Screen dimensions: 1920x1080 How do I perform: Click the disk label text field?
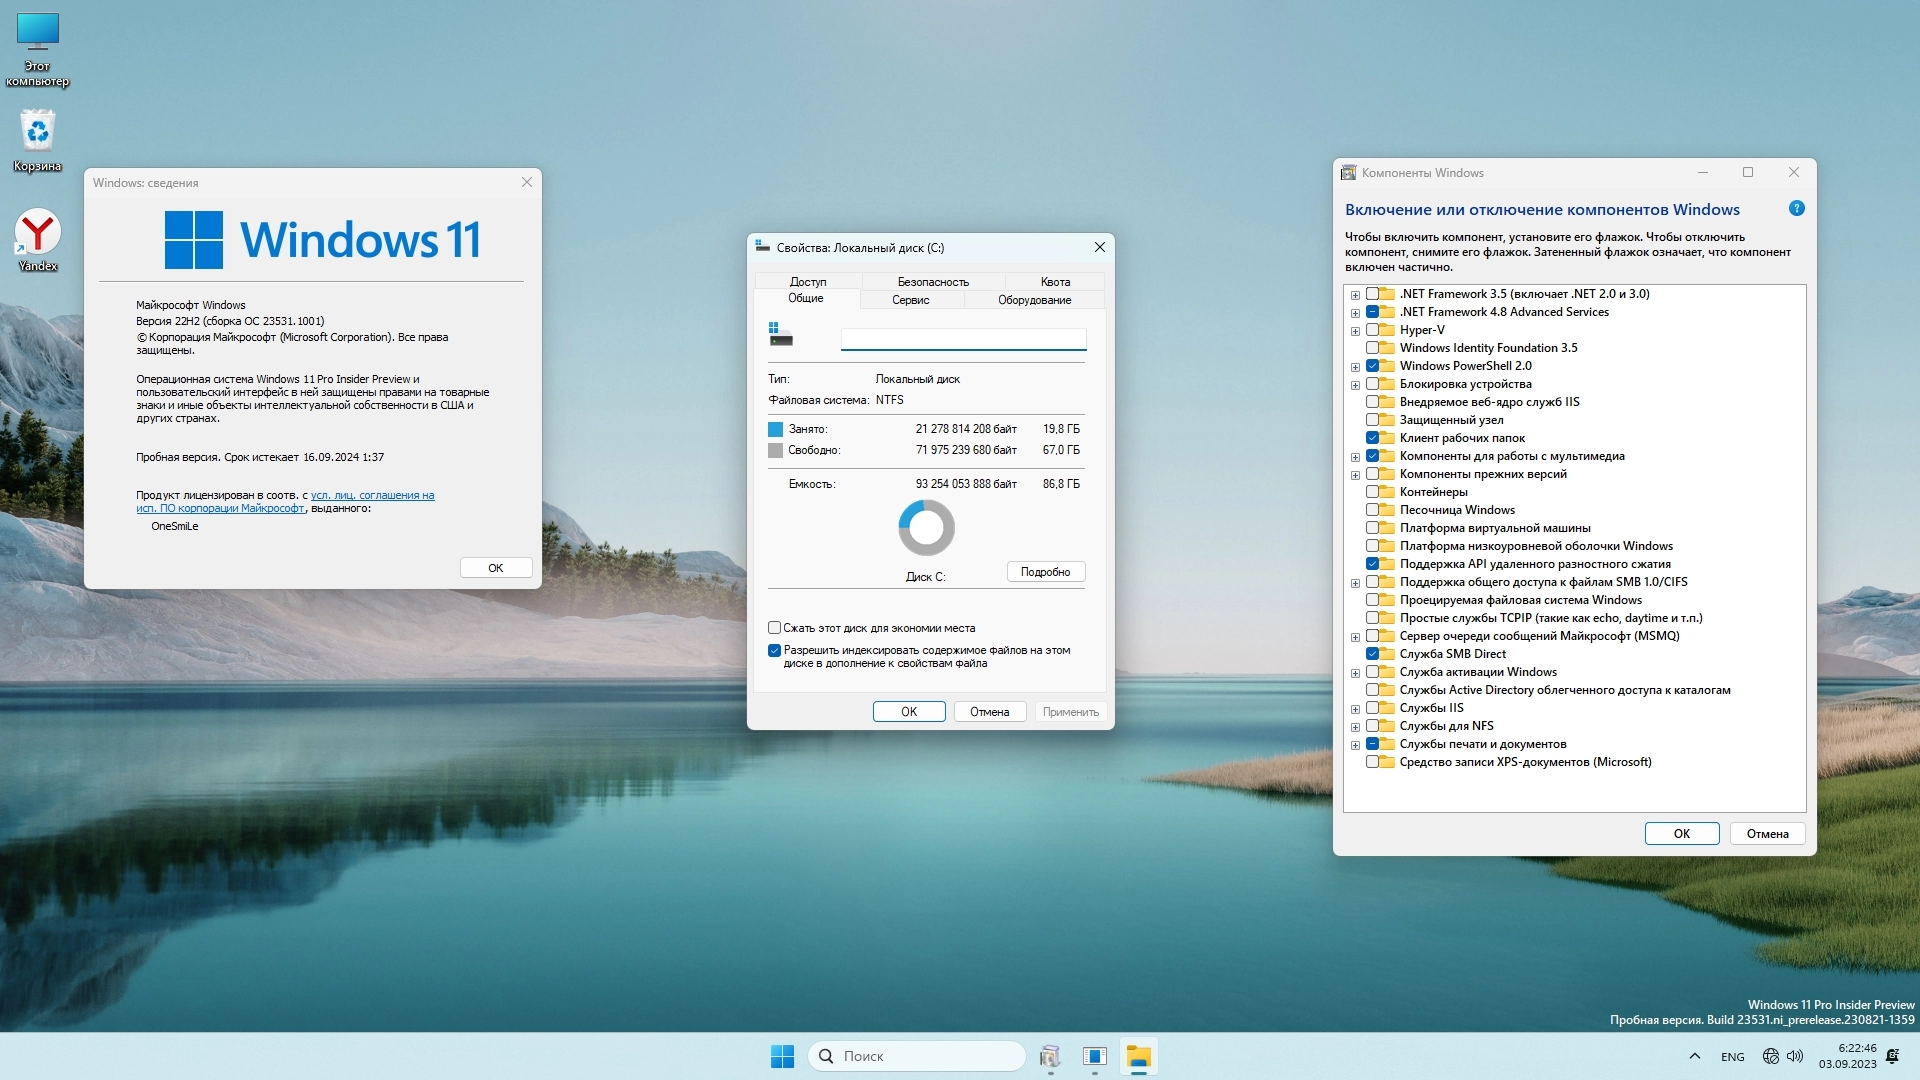click(963, 339)
